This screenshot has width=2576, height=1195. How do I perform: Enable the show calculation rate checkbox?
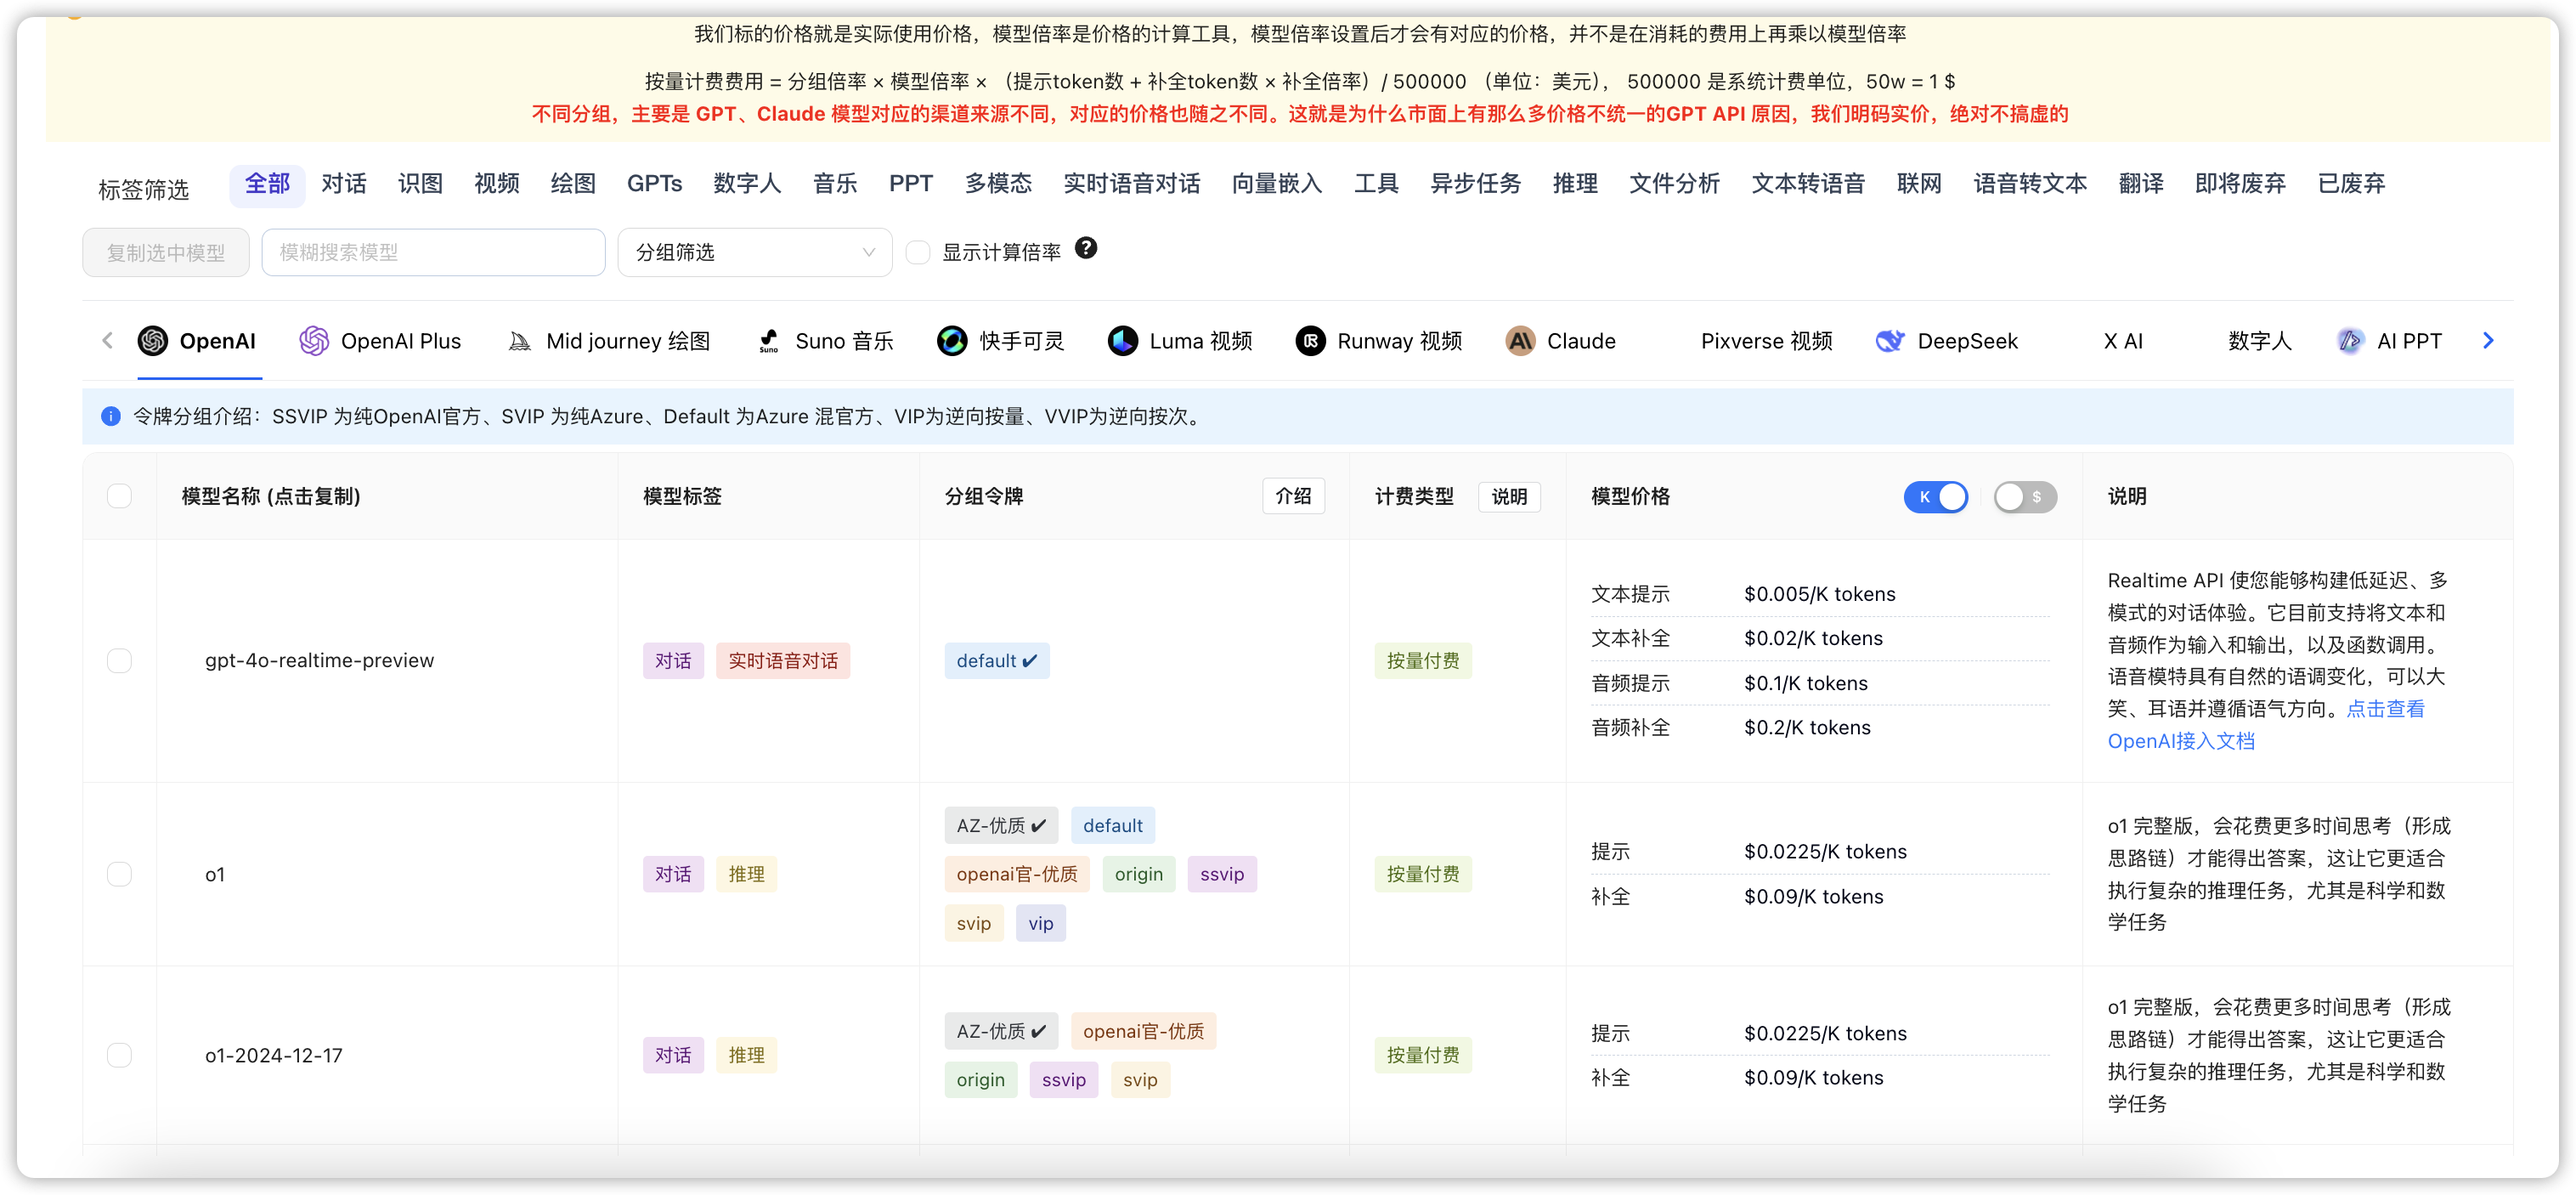coord(918,252)
